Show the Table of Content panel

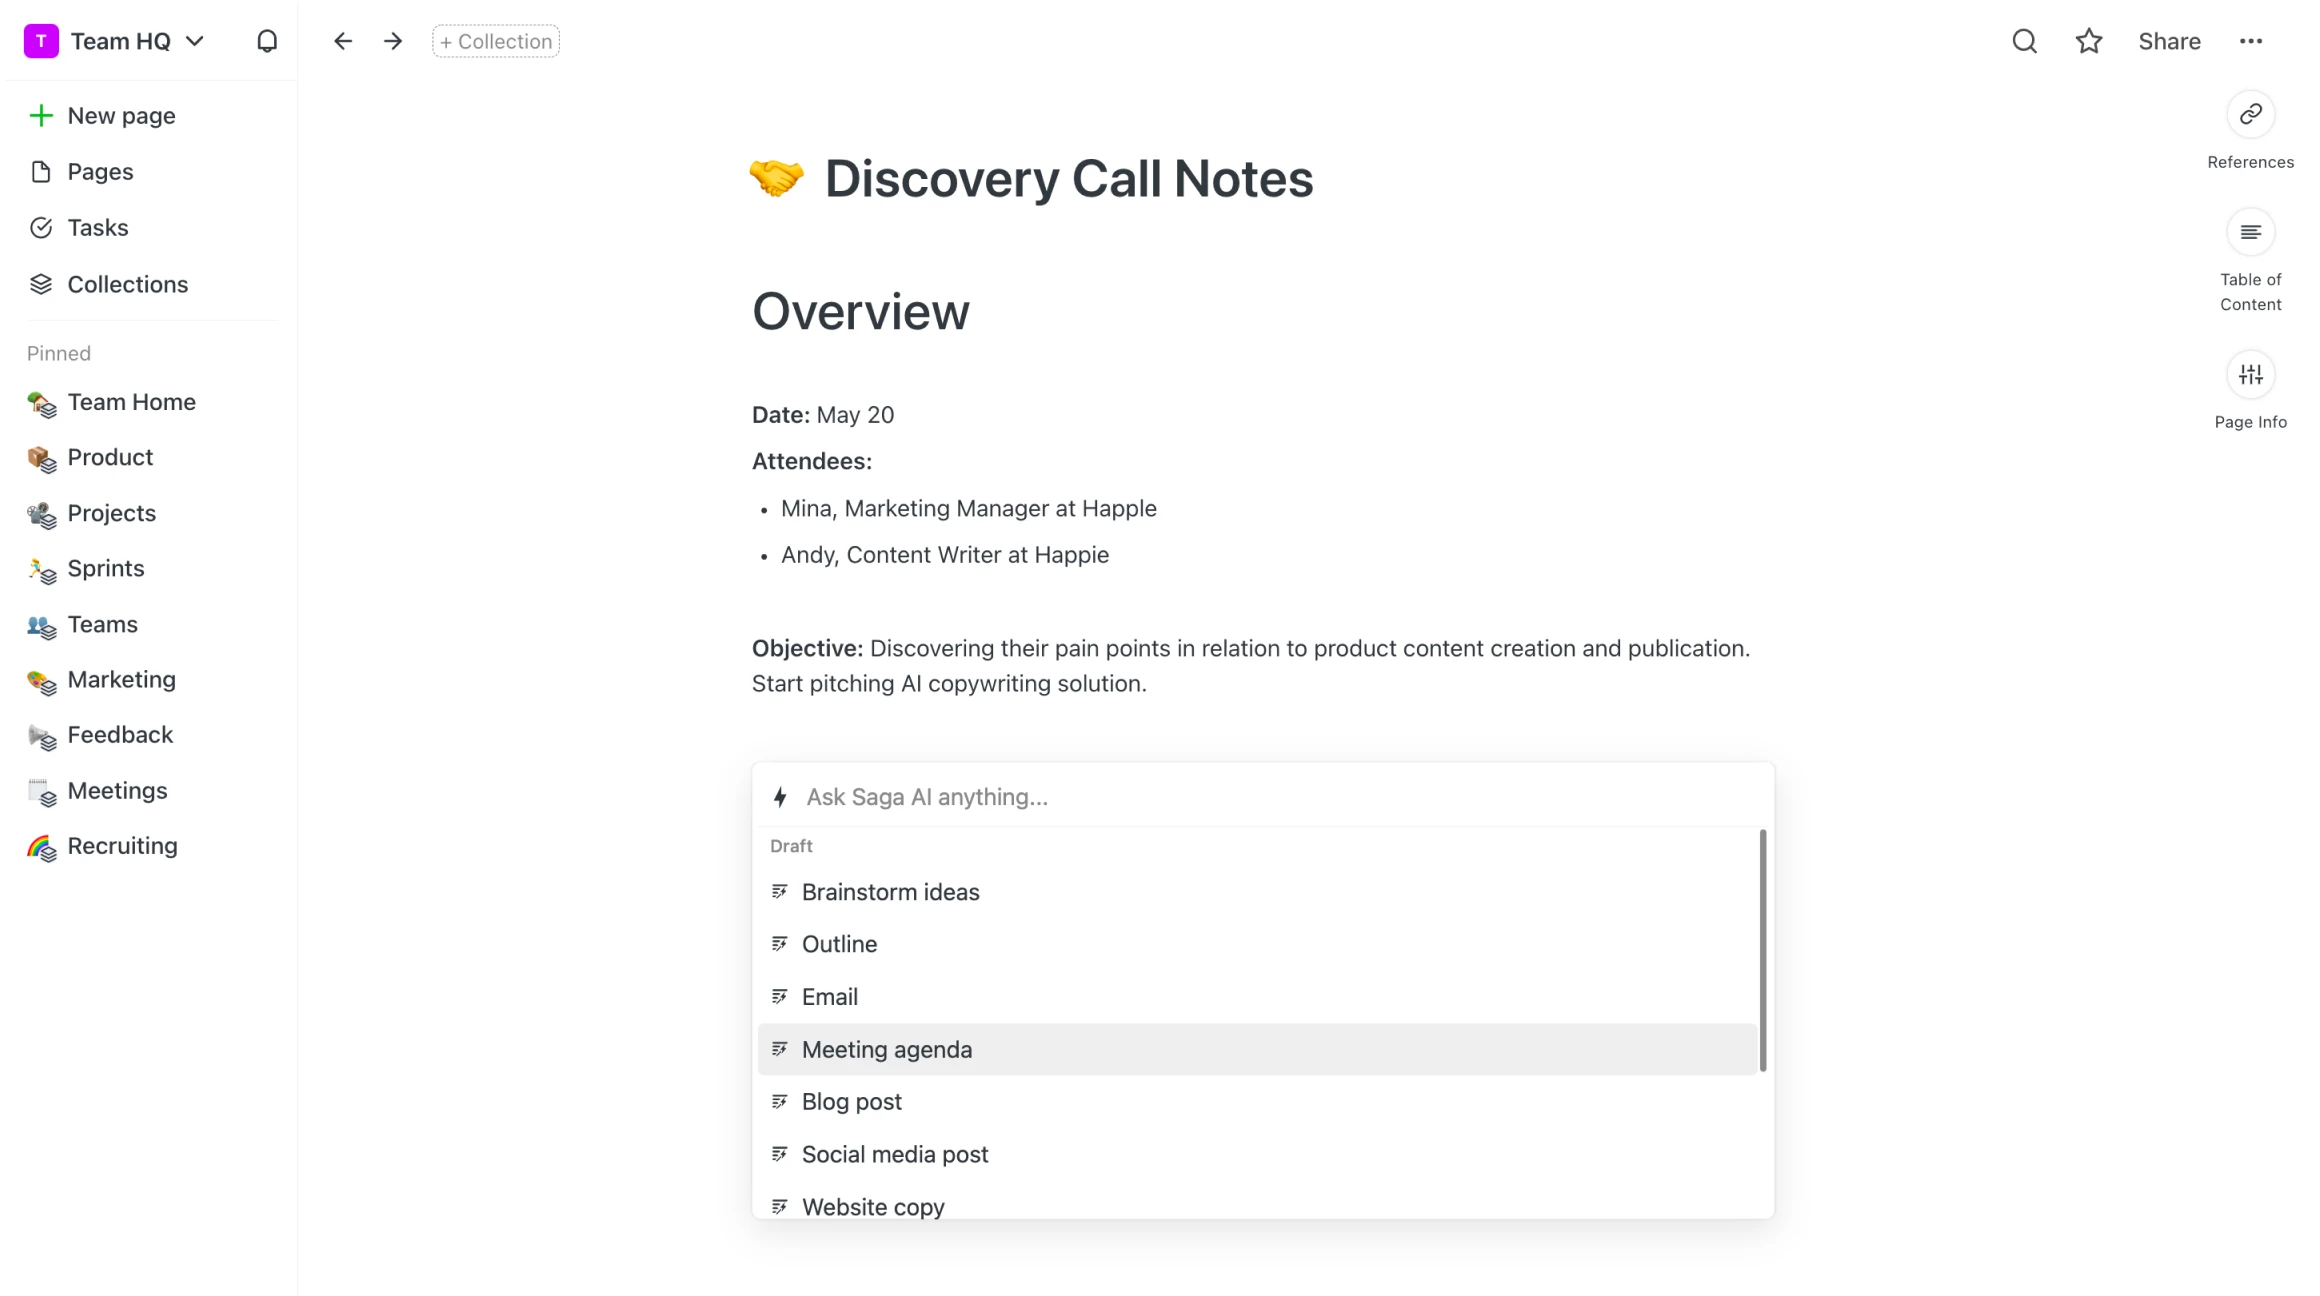[2250, 232]
